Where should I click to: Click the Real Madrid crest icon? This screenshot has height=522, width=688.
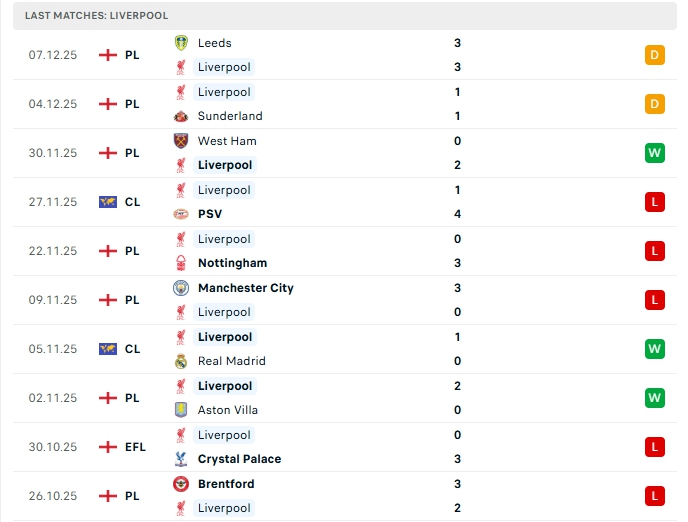(181, 361)
